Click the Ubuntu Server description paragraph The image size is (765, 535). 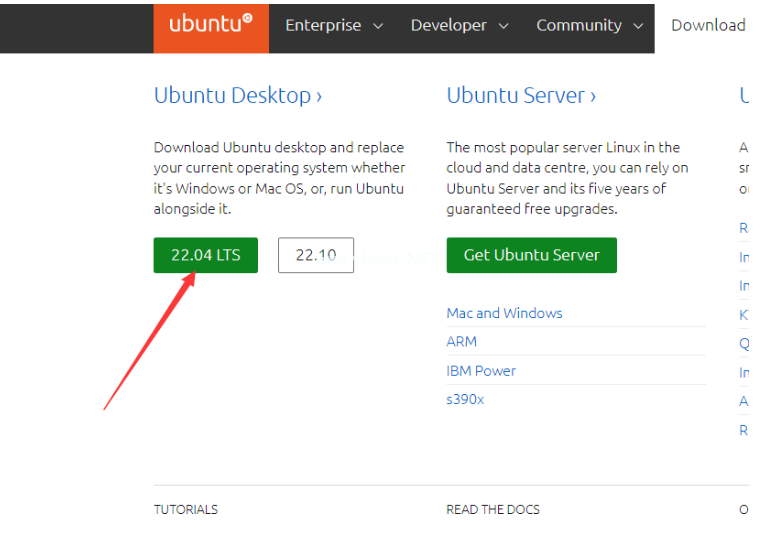(x=567, y=178)
